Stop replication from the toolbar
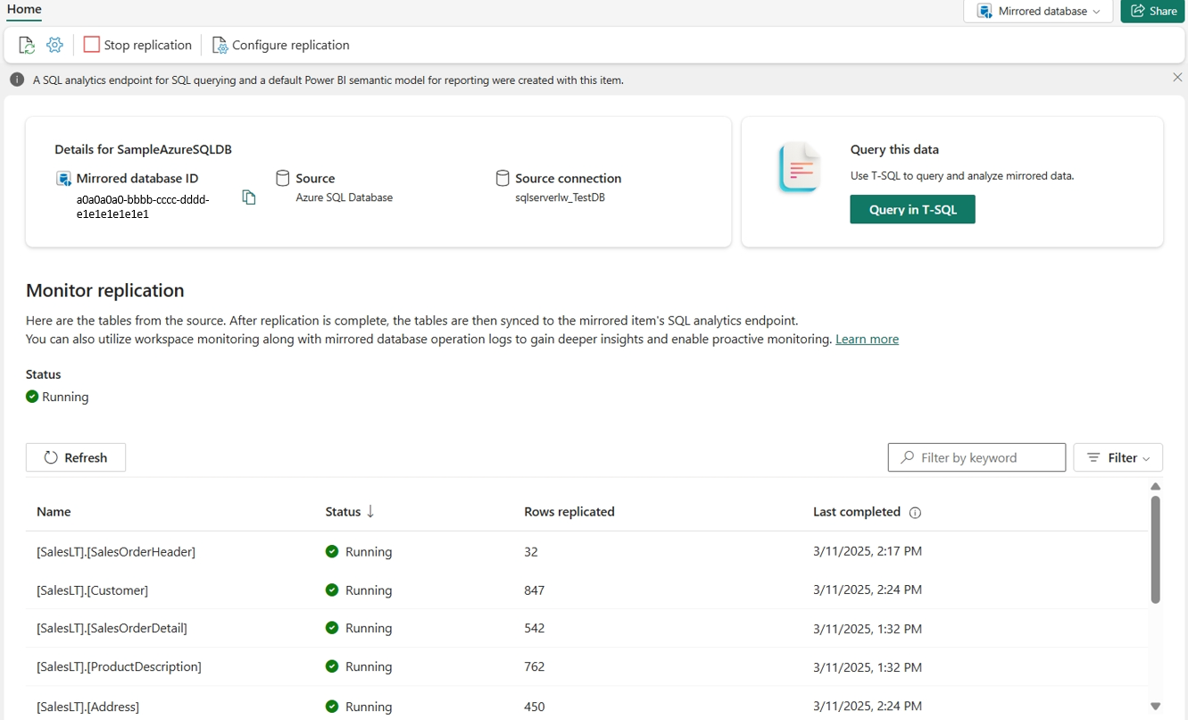 pos(138,45)
